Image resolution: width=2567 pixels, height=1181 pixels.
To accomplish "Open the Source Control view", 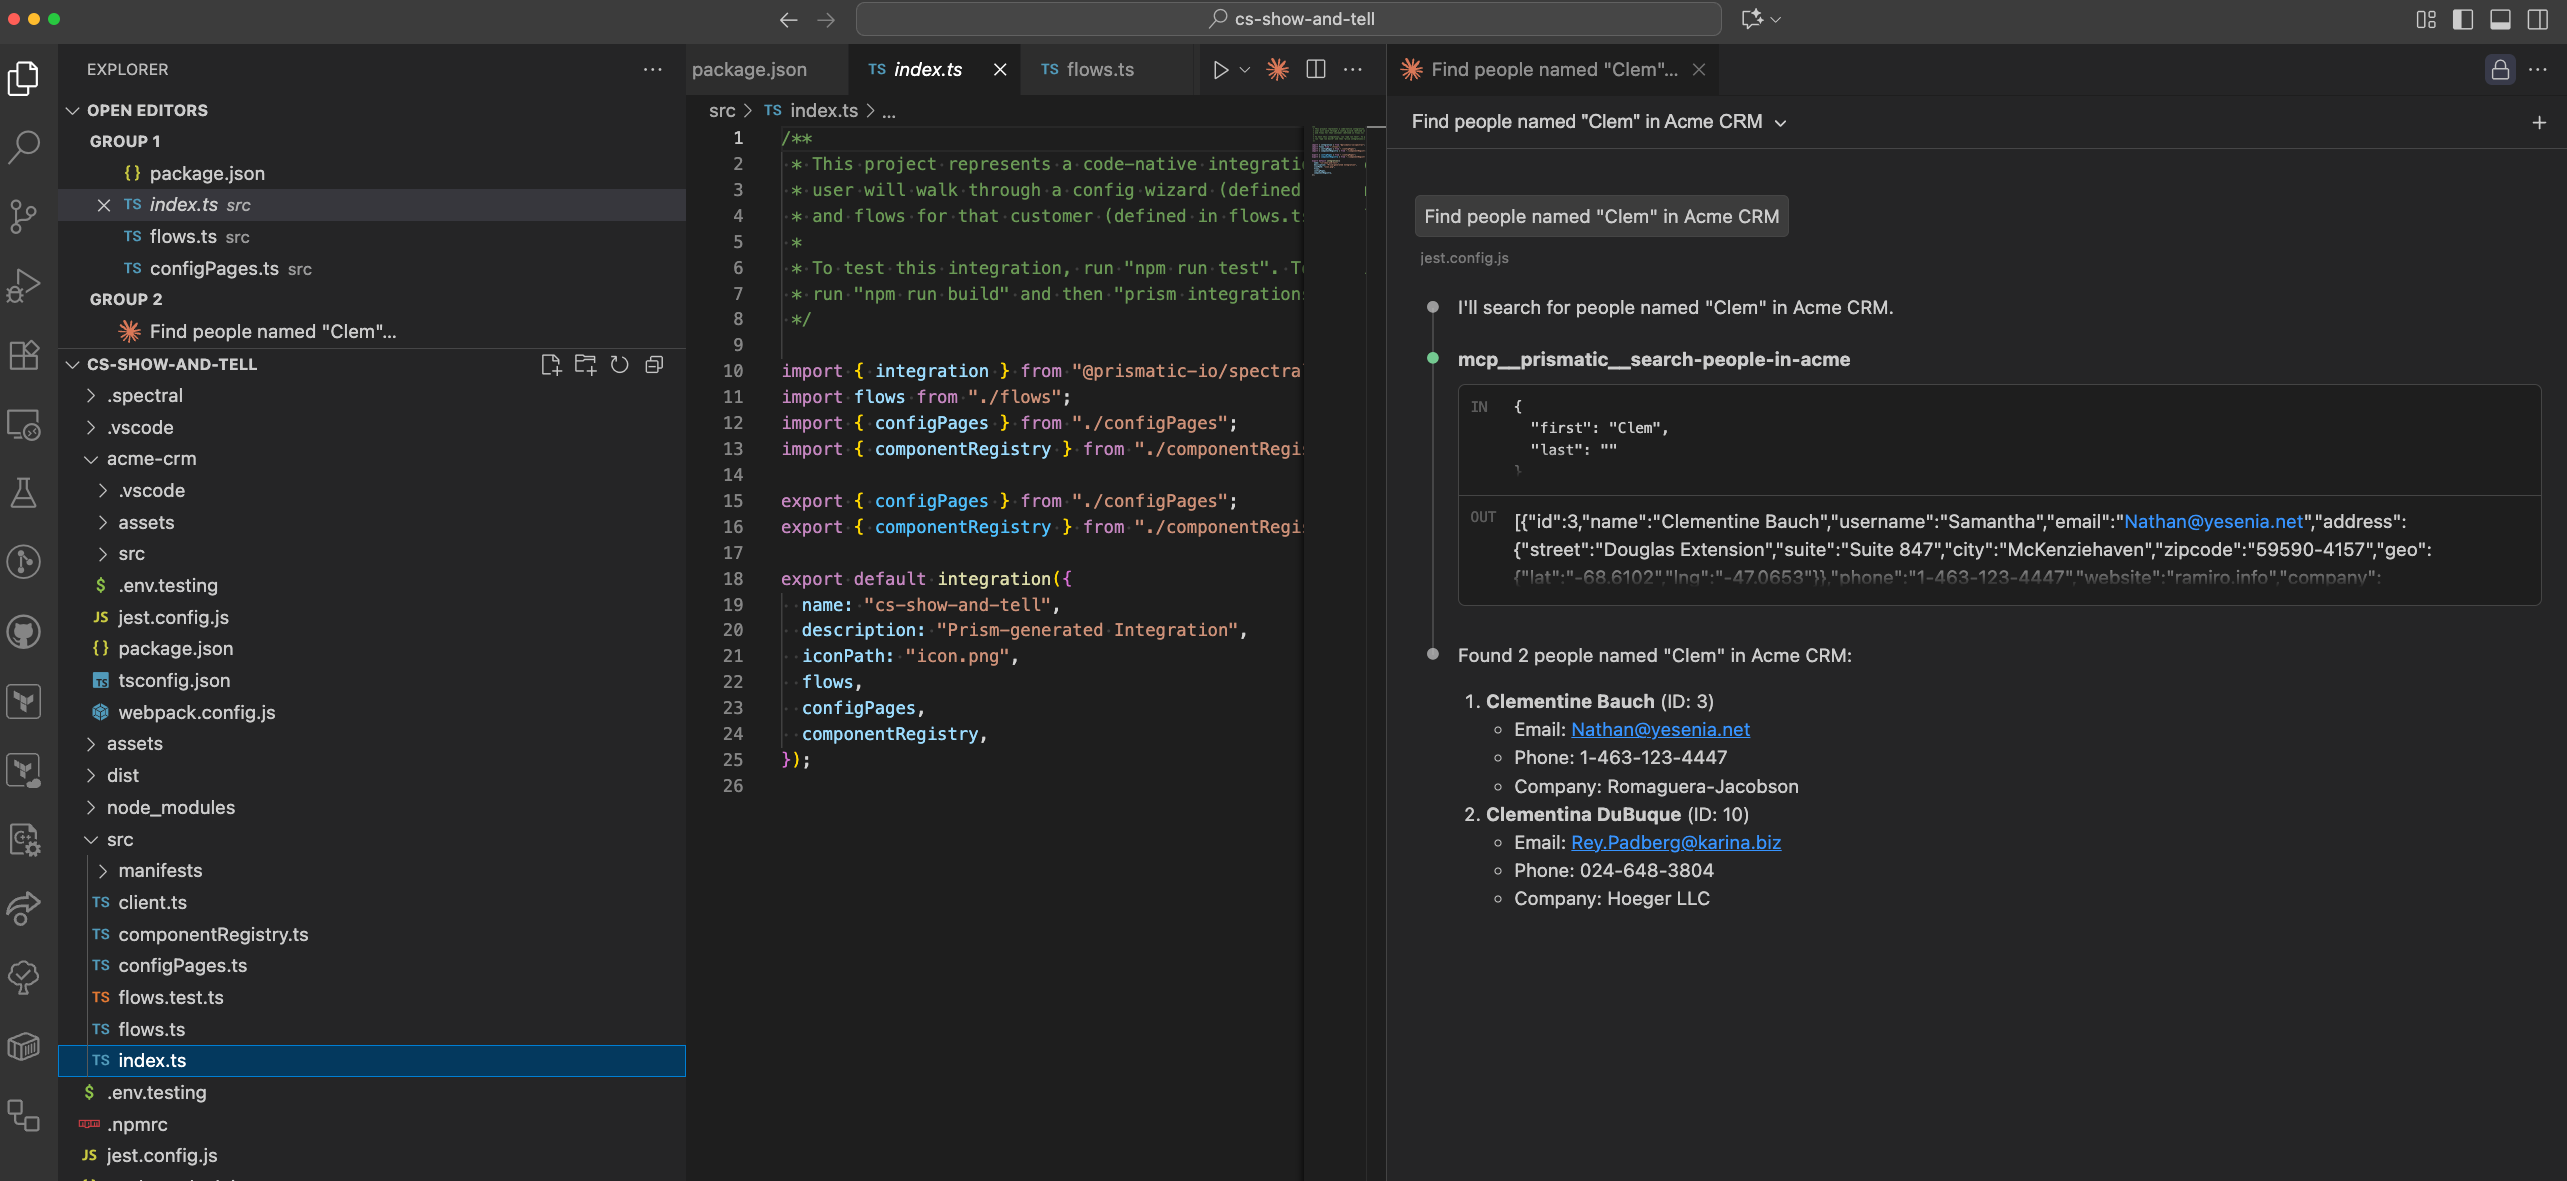I will [24, 216].
